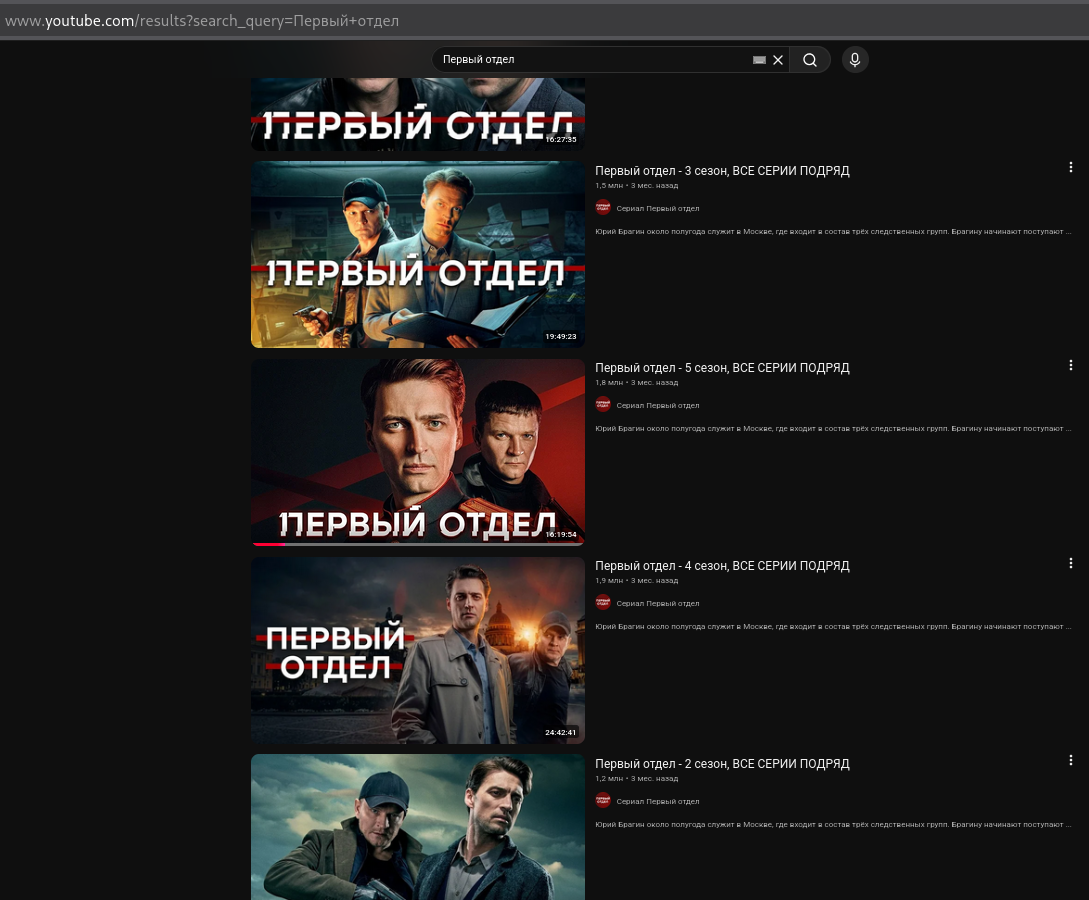Viewport: 1089px width, 900px height.
Task: Click '1,2 млн • 3 мес. назад' metadata
Action: tap(636, 778)
